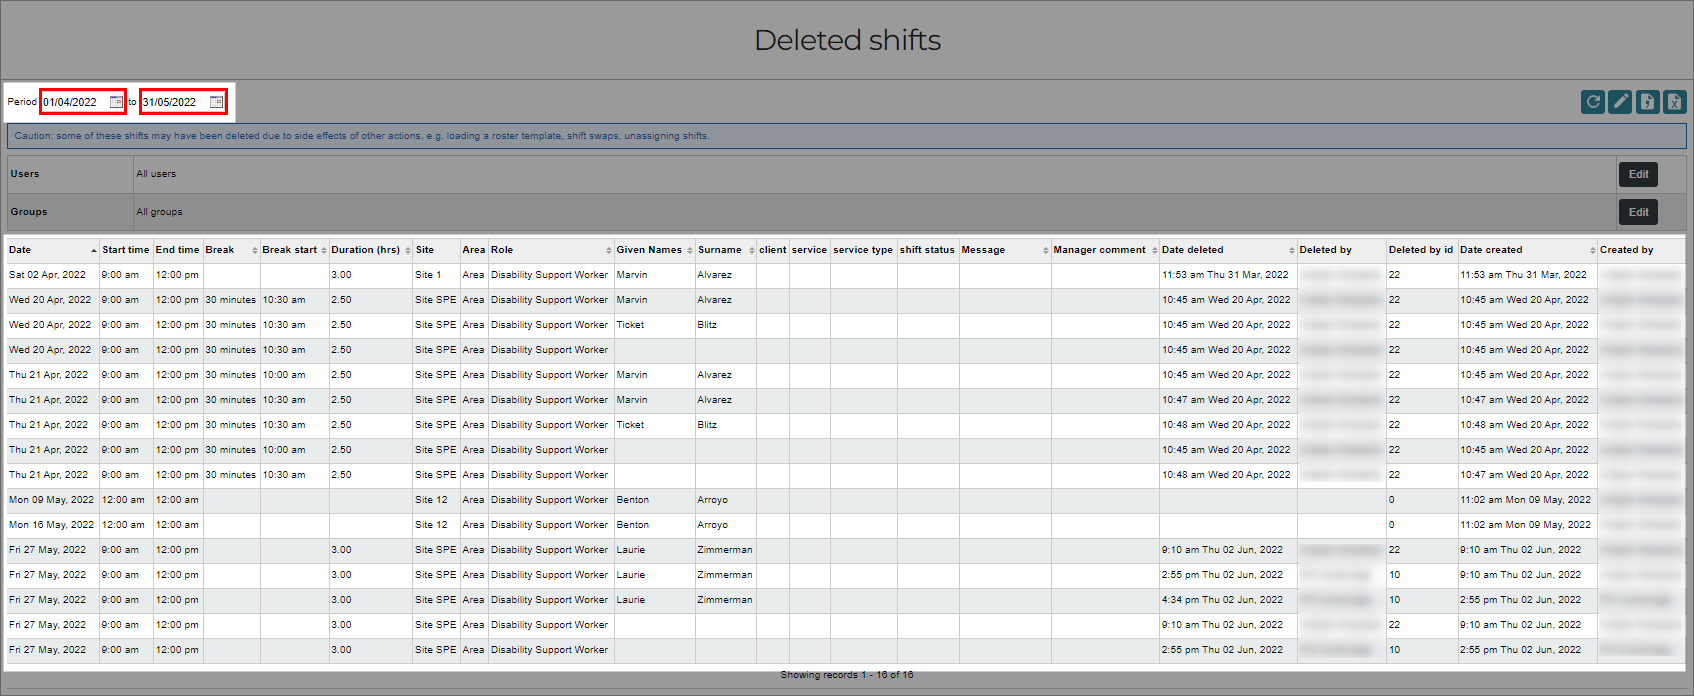Click sort arrows on Duration (hrs) column
Screen dimensions: 1694x696
[x=407, y=250]
